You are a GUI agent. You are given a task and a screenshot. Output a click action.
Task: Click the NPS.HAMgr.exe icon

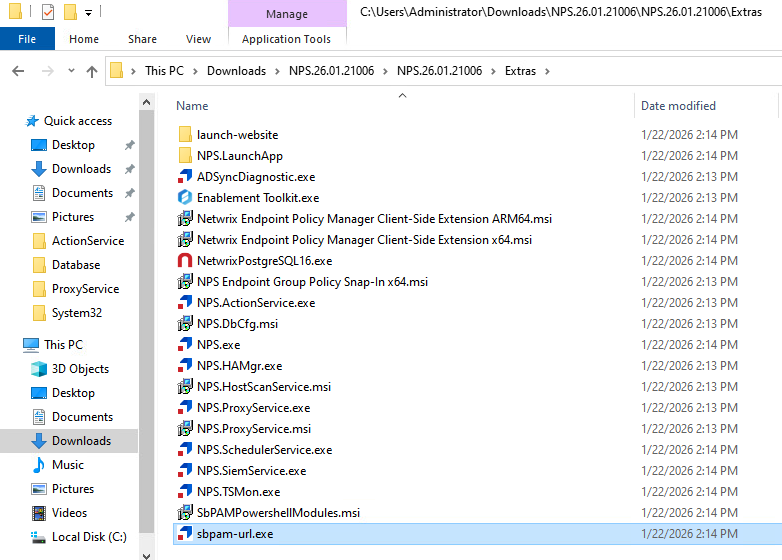coord(185,366)
